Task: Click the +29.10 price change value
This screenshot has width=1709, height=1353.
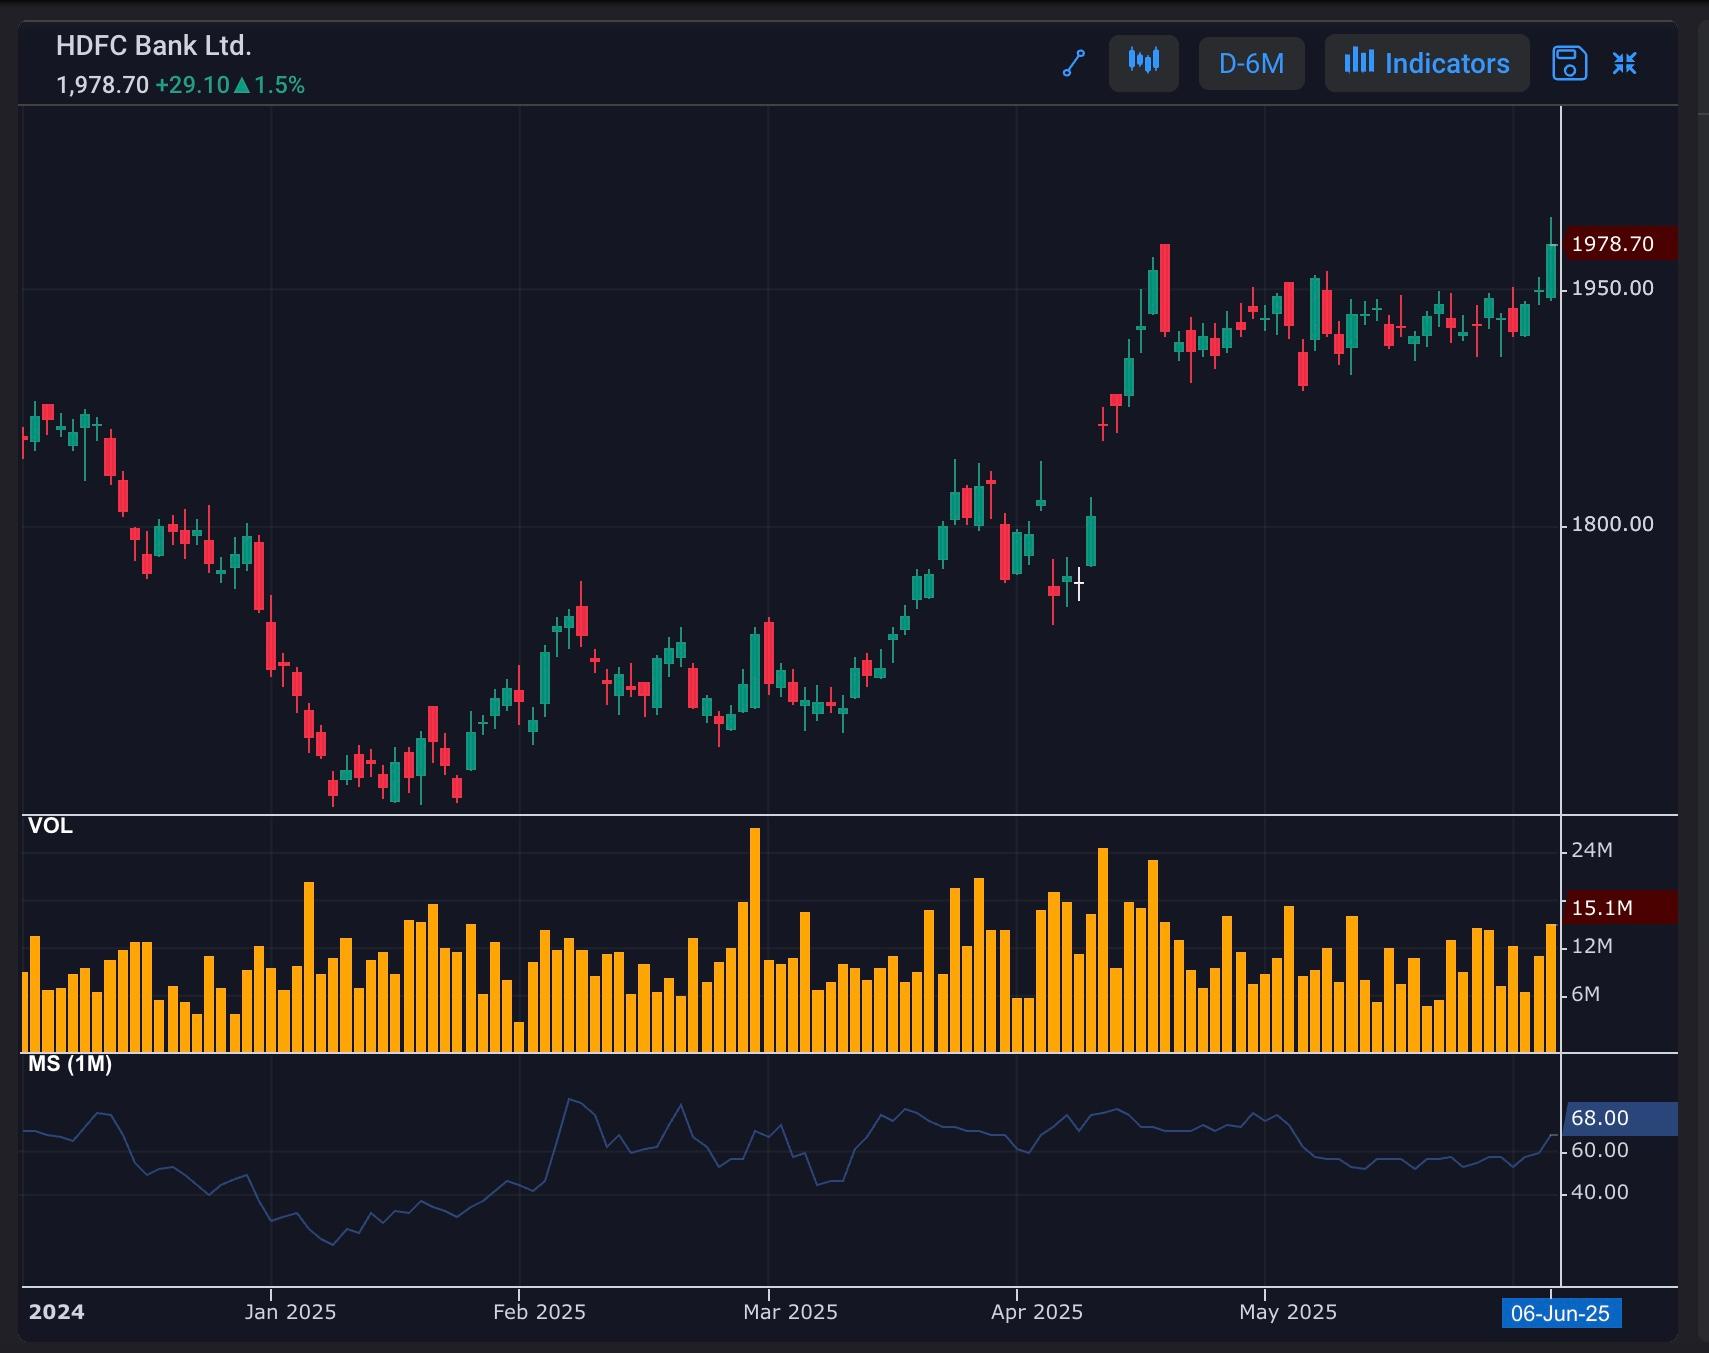Action: tap(192, 85)
